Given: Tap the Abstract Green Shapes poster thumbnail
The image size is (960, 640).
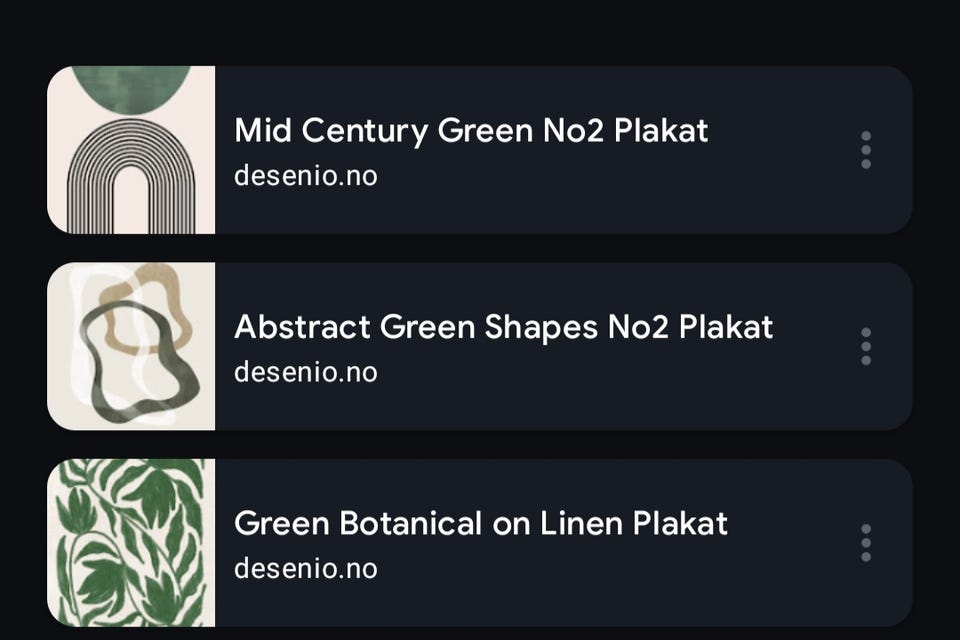Looking at the screenshot, I should tap(131, 346).
